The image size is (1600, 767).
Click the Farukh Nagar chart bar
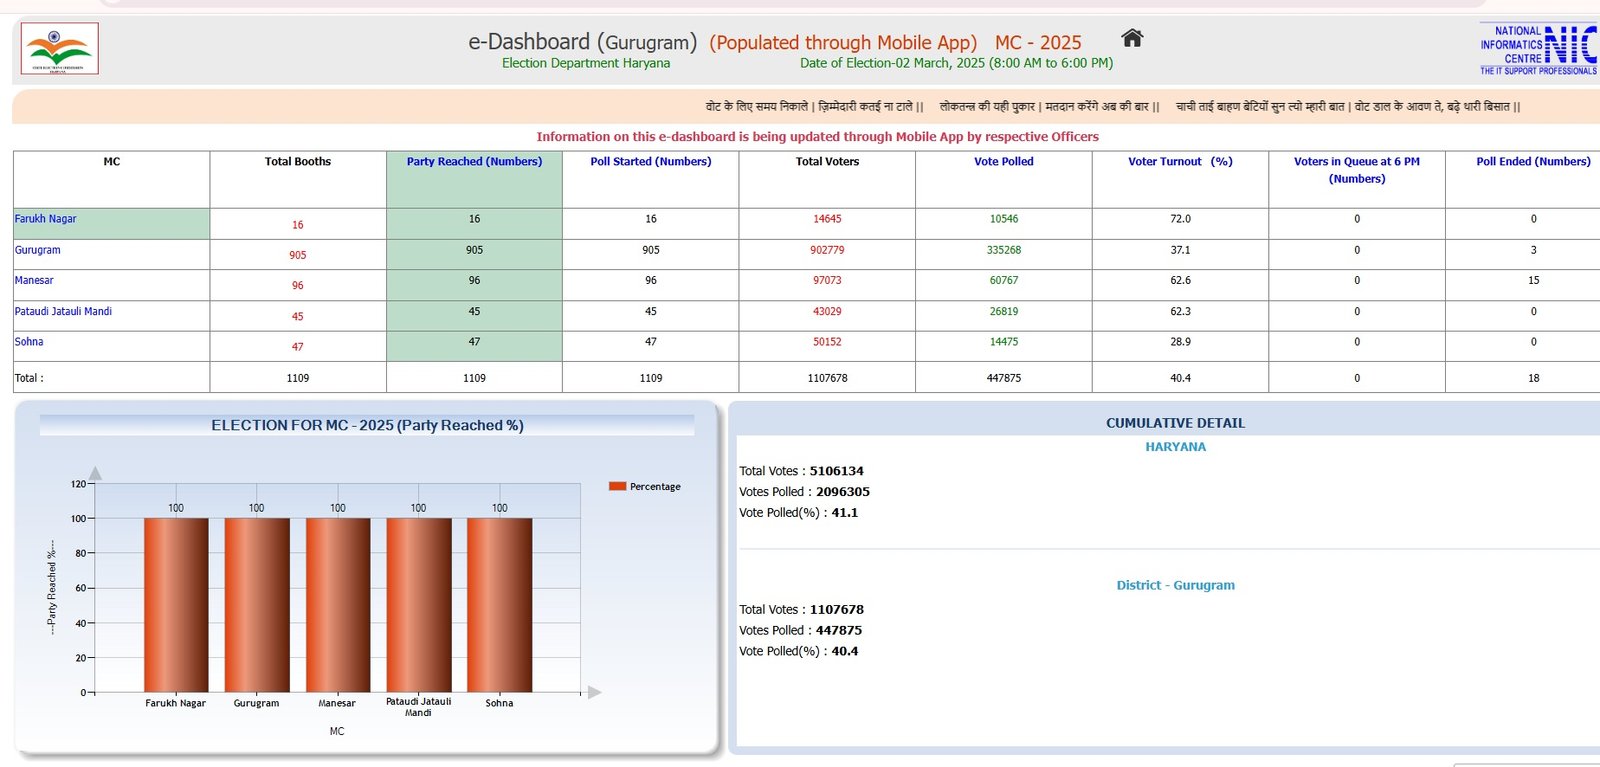pos(176,605)
